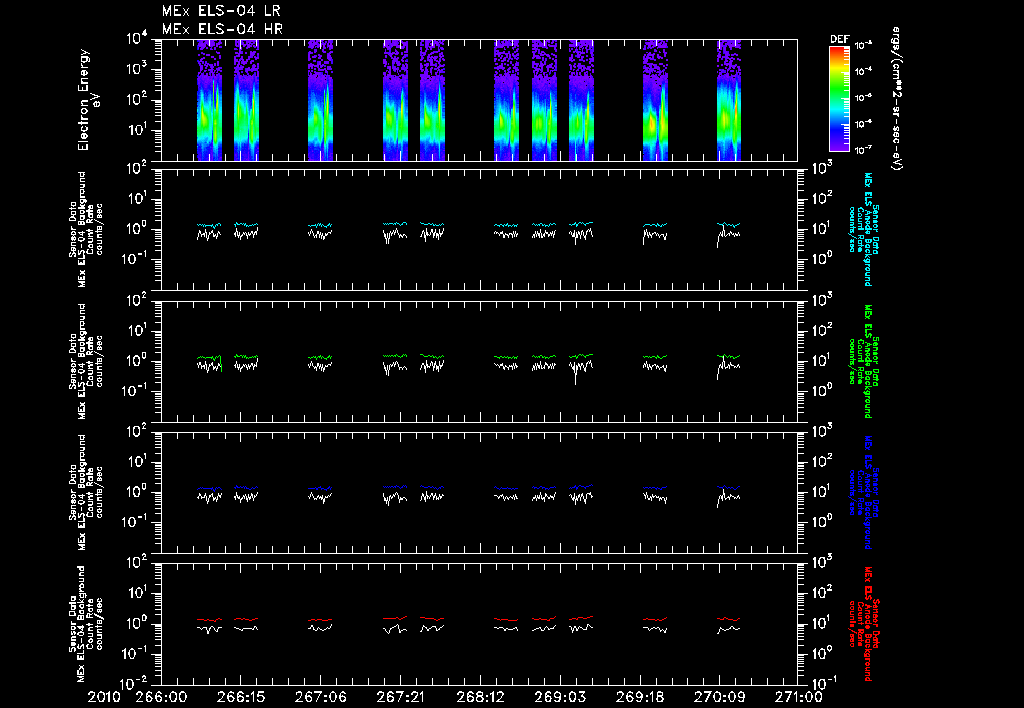The image size is (1024, 708).
Task: Click the '271:00' time axis label
Action: click(798, 697)
